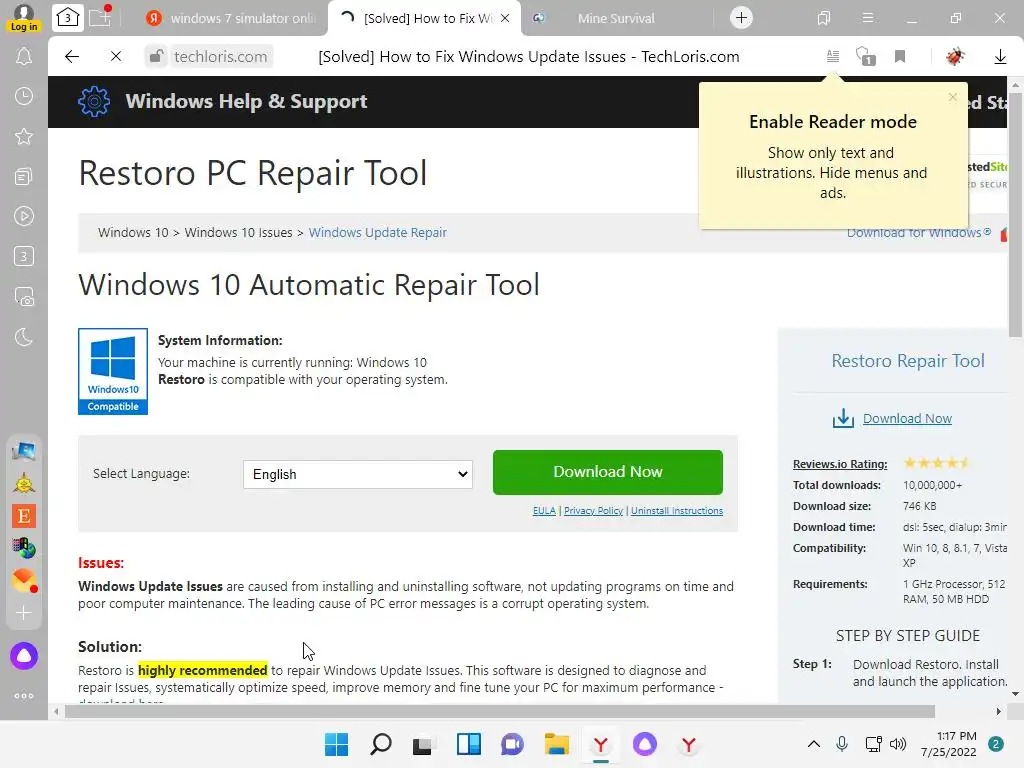Click the feedback icon with badge

click(x=866, y=57)
